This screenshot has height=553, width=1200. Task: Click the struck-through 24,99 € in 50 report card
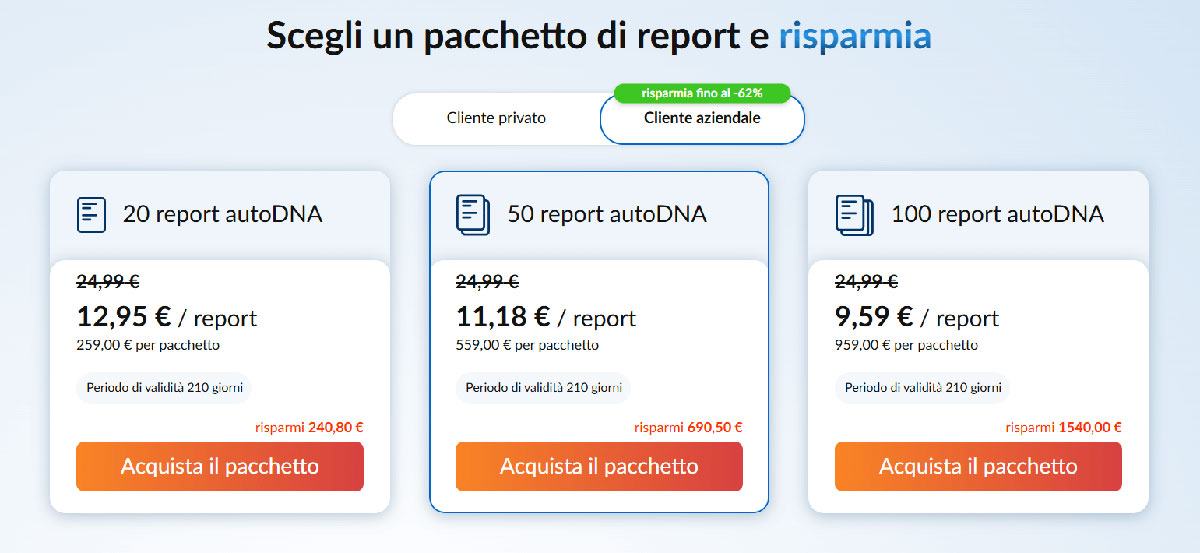coord(487,282)
